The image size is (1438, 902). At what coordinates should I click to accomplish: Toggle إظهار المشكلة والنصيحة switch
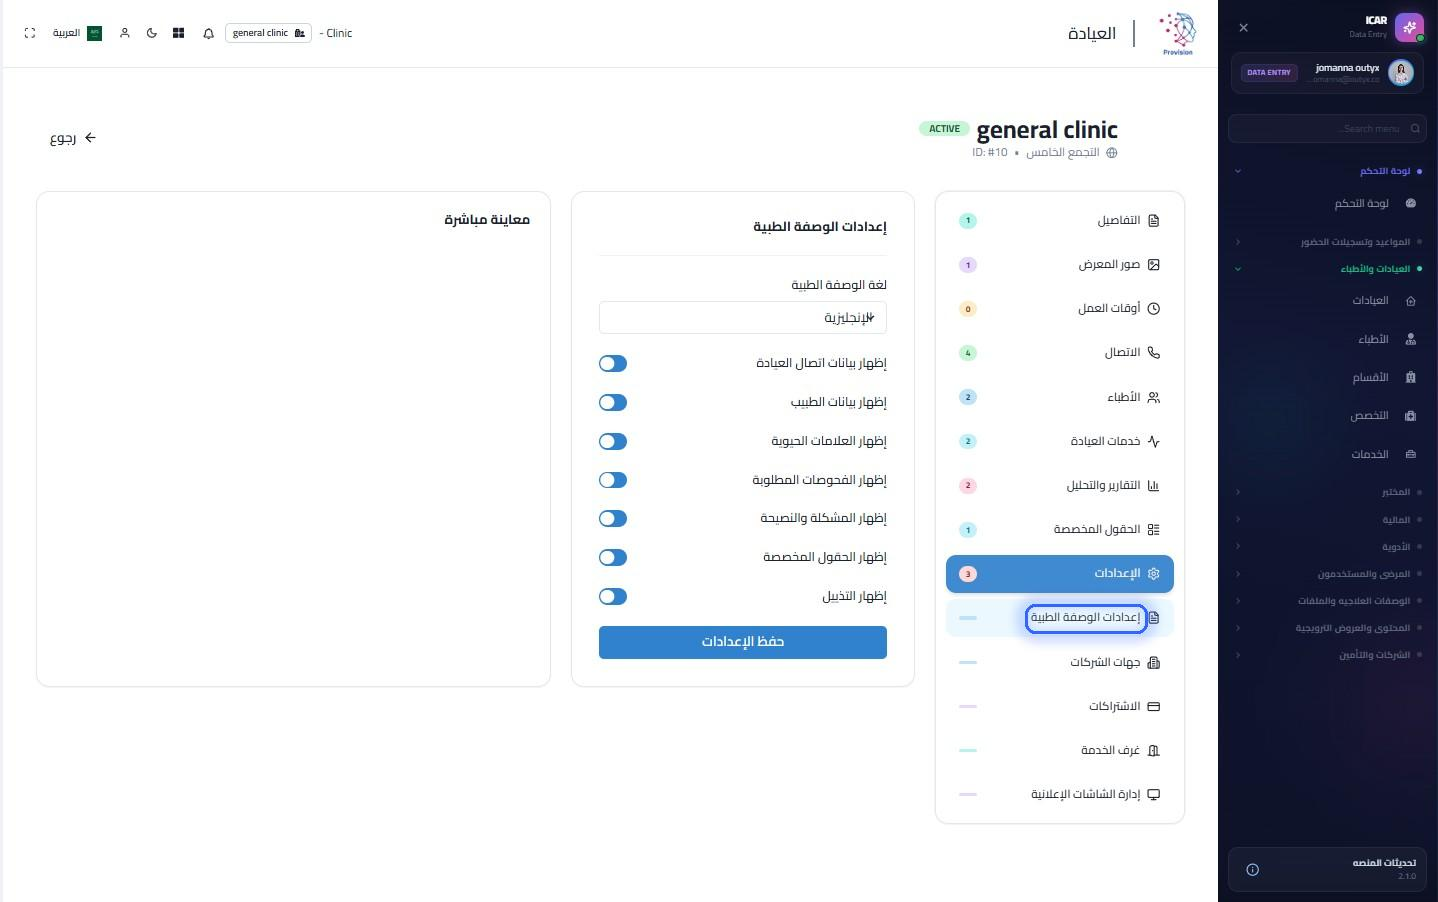pyautogui.click(x=613, y=519)
